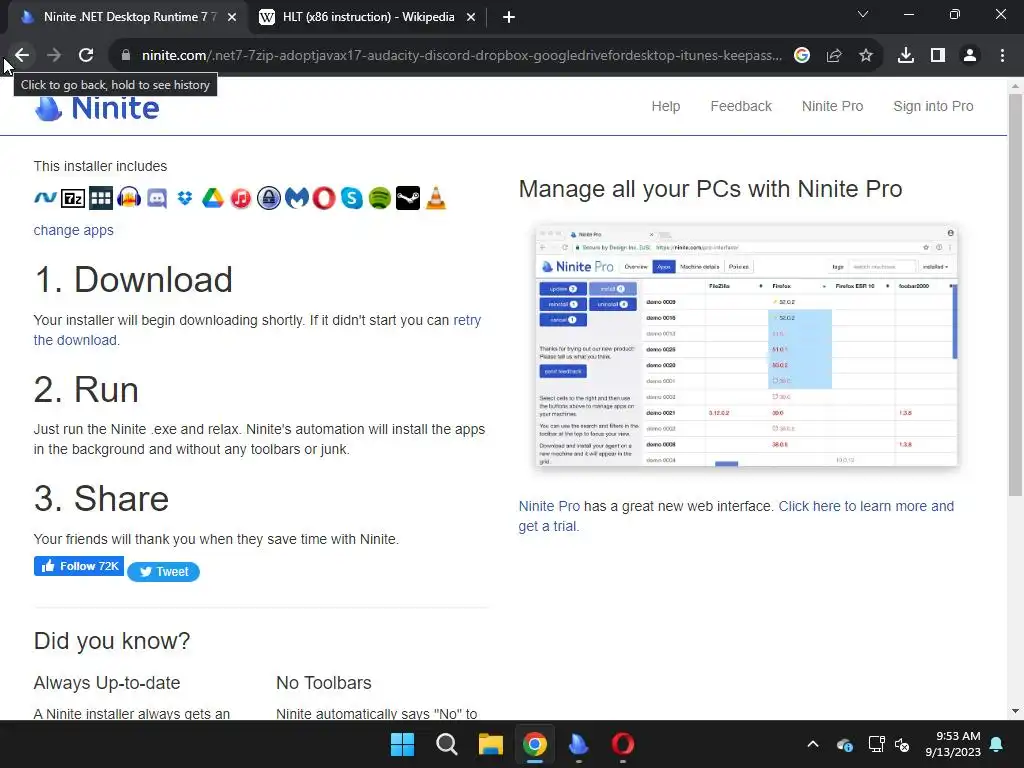1024x768 pixels.
Task: Click the KeePass padlock icon
Action: 268,198
